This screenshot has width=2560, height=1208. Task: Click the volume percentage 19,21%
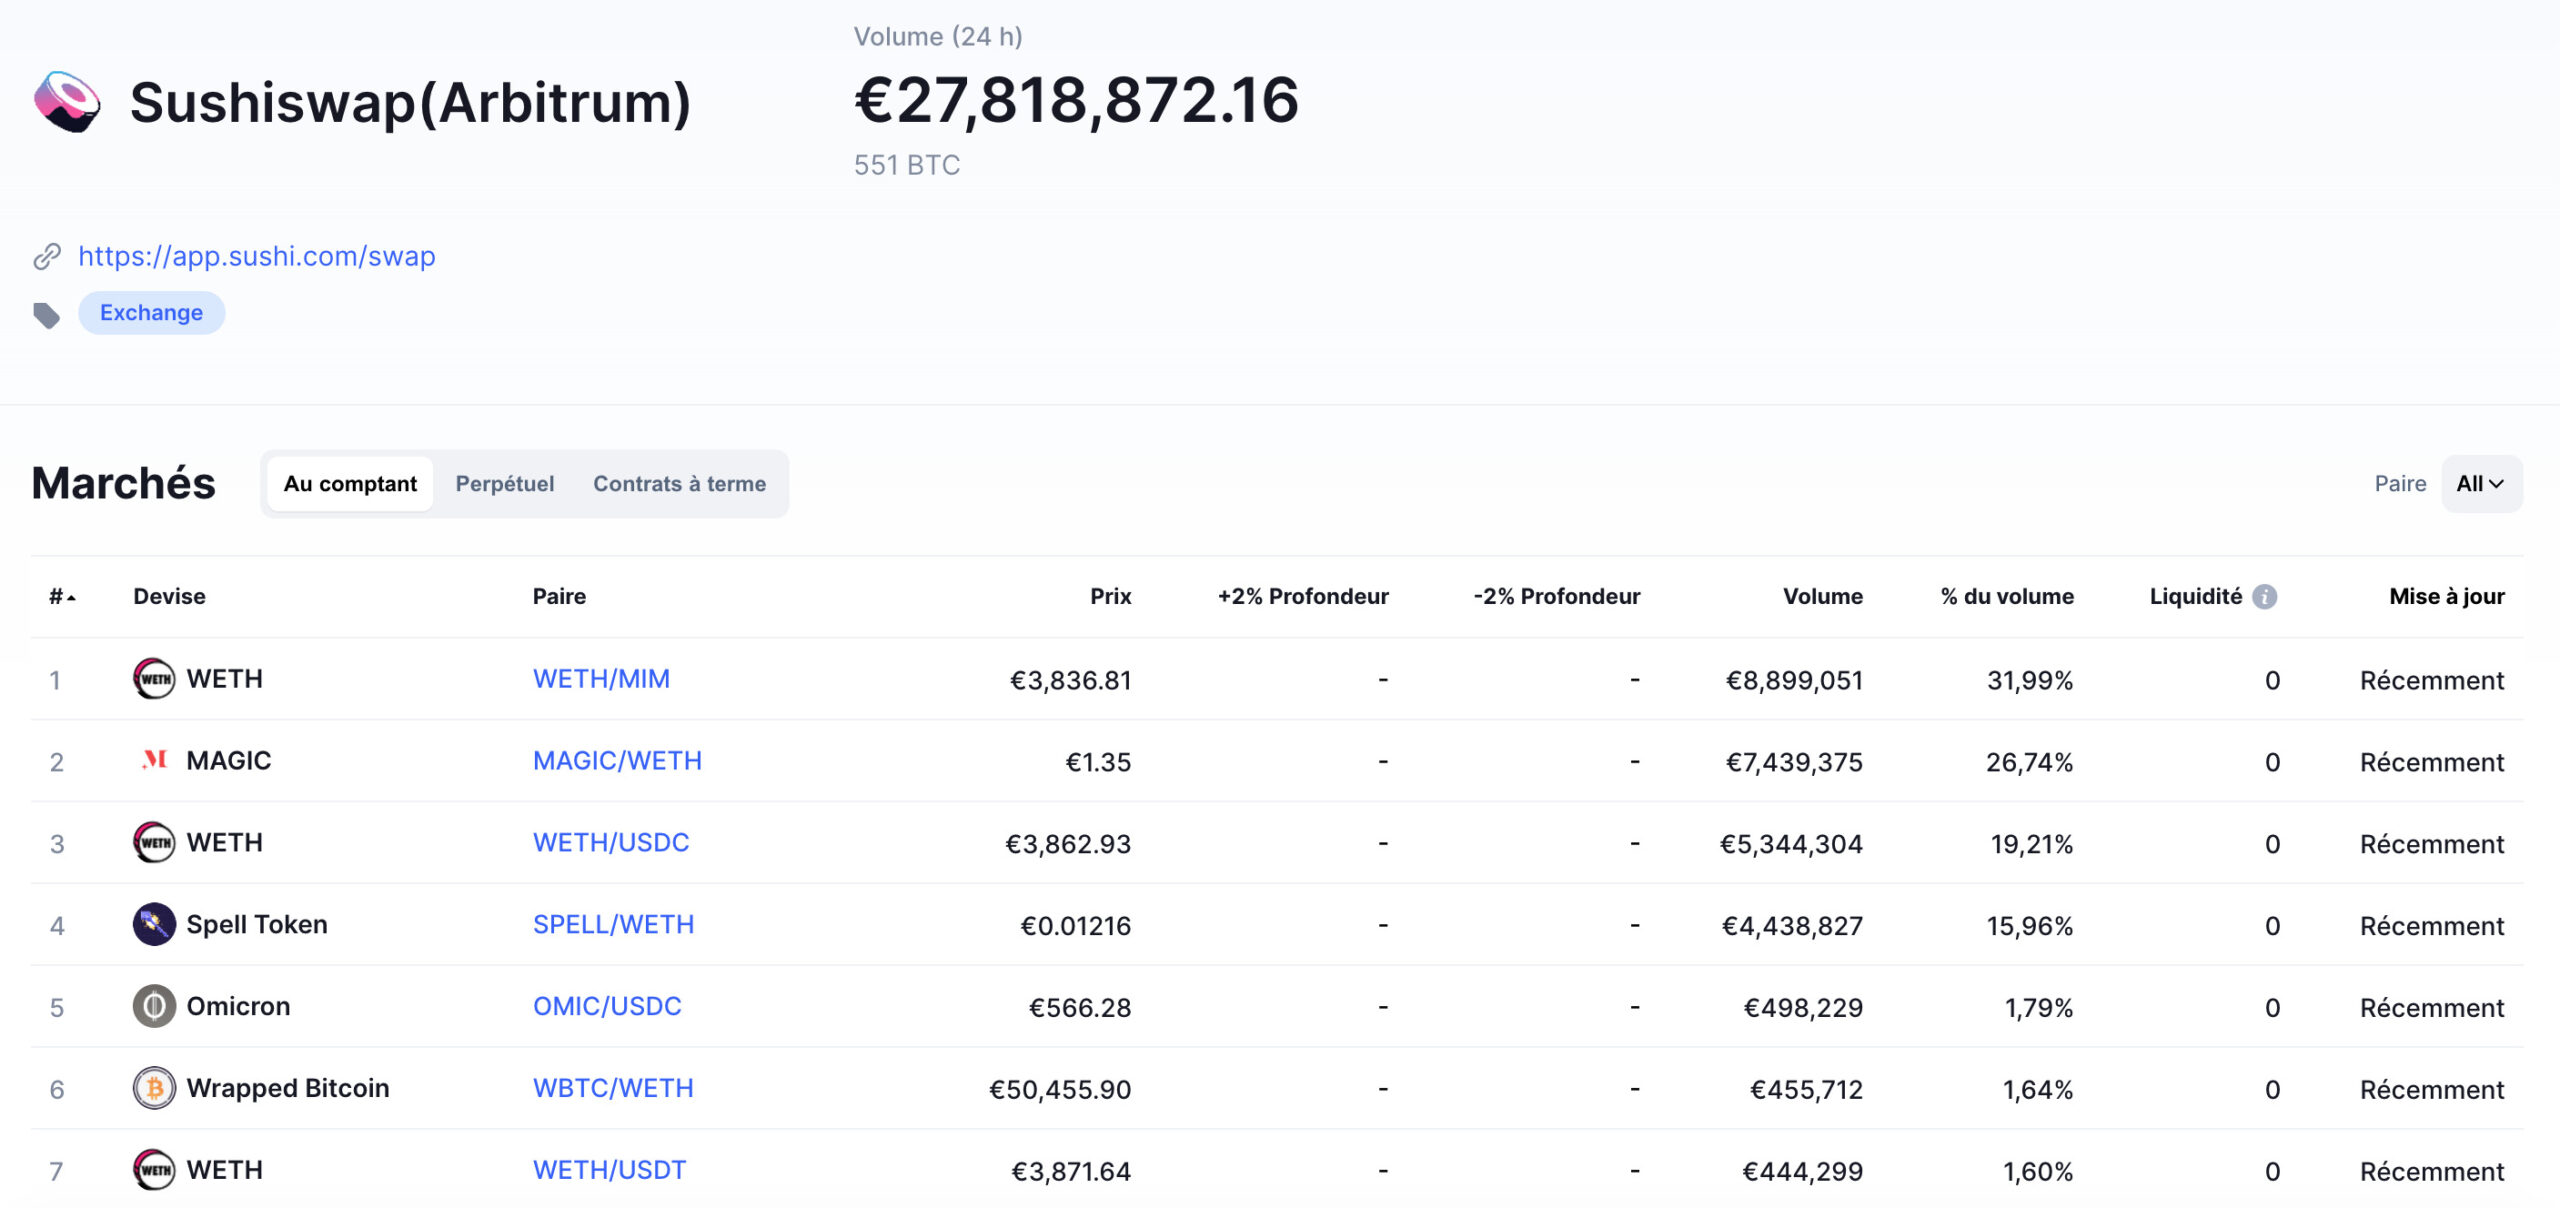pos(2032,845)
